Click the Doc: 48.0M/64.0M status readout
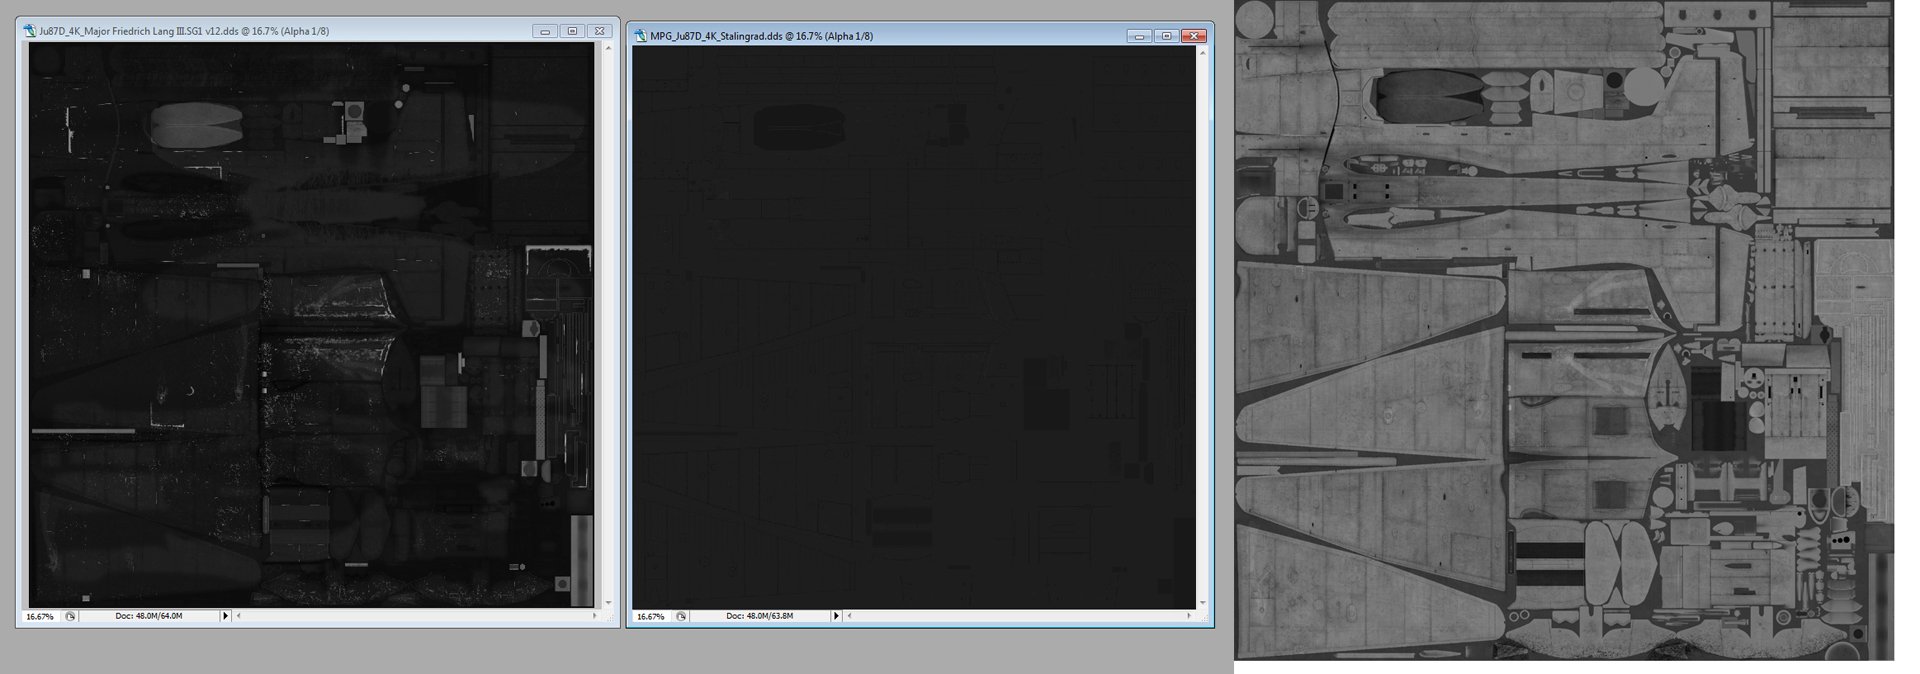This screenshot has width=1920, height=674. click(149, 616)
